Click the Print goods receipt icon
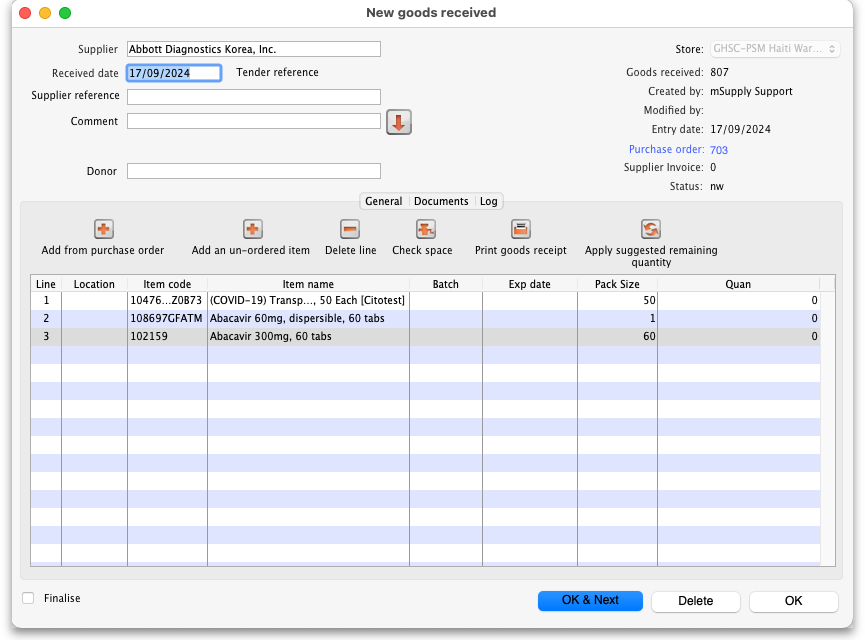The image size is (865, 640). (x=520, y=229)
